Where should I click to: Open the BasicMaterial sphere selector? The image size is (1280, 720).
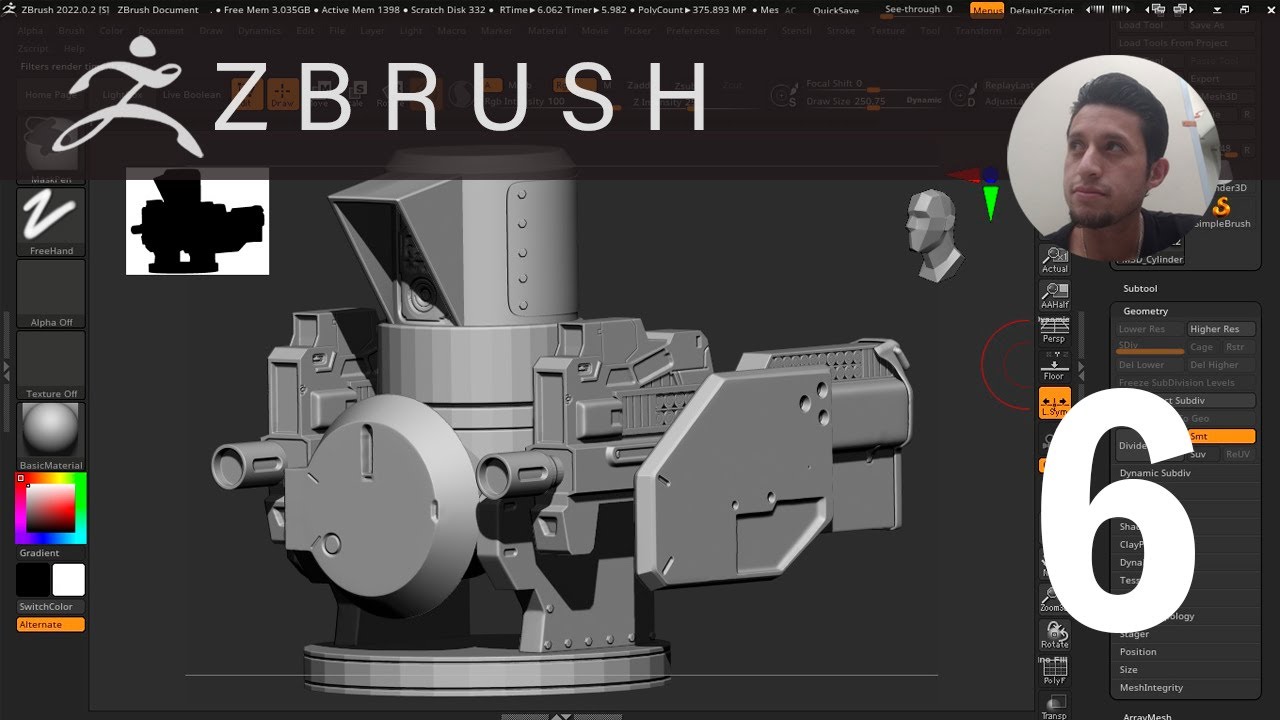click(x=51, y=437)
